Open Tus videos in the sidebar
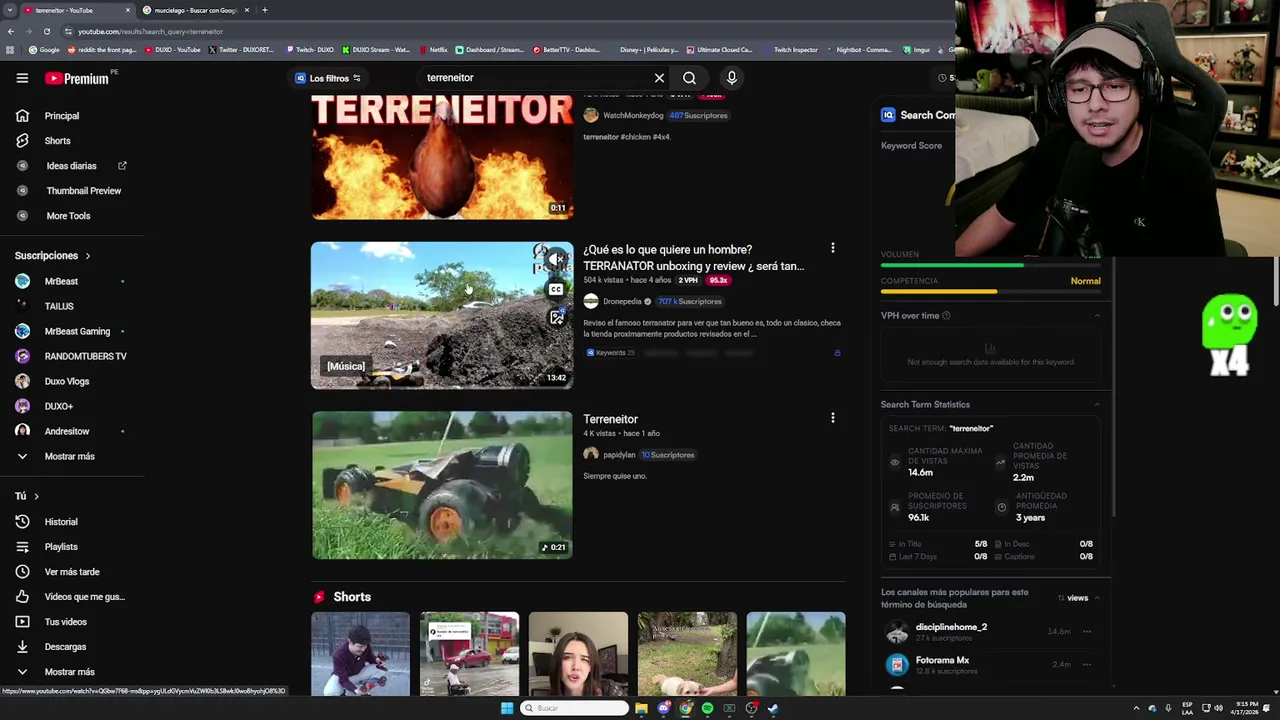Viewport: 1280px width, 720px height. tap(65, 622)
